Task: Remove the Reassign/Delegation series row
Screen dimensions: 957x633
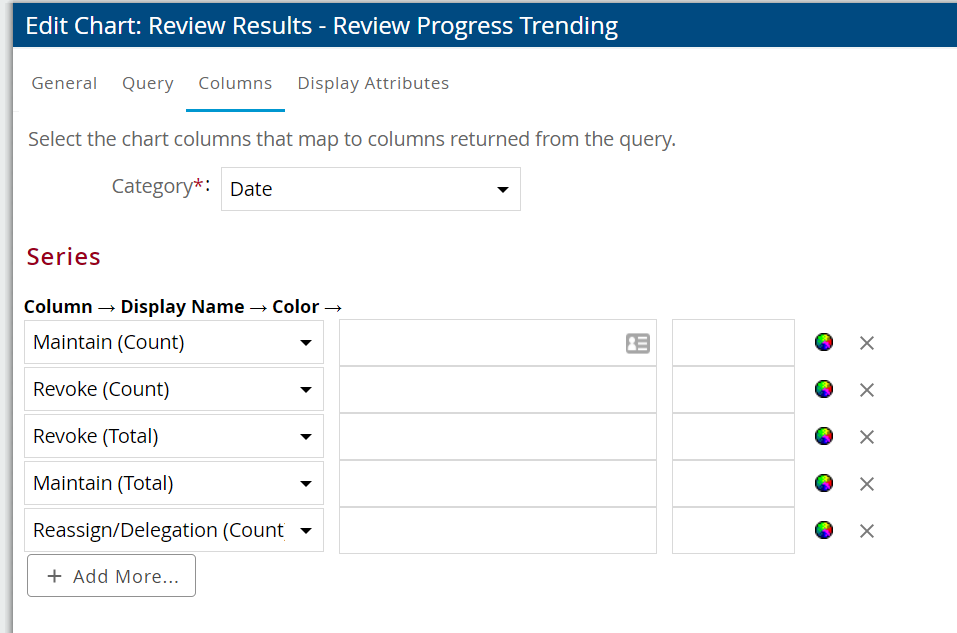Action: tap(867, 531)
